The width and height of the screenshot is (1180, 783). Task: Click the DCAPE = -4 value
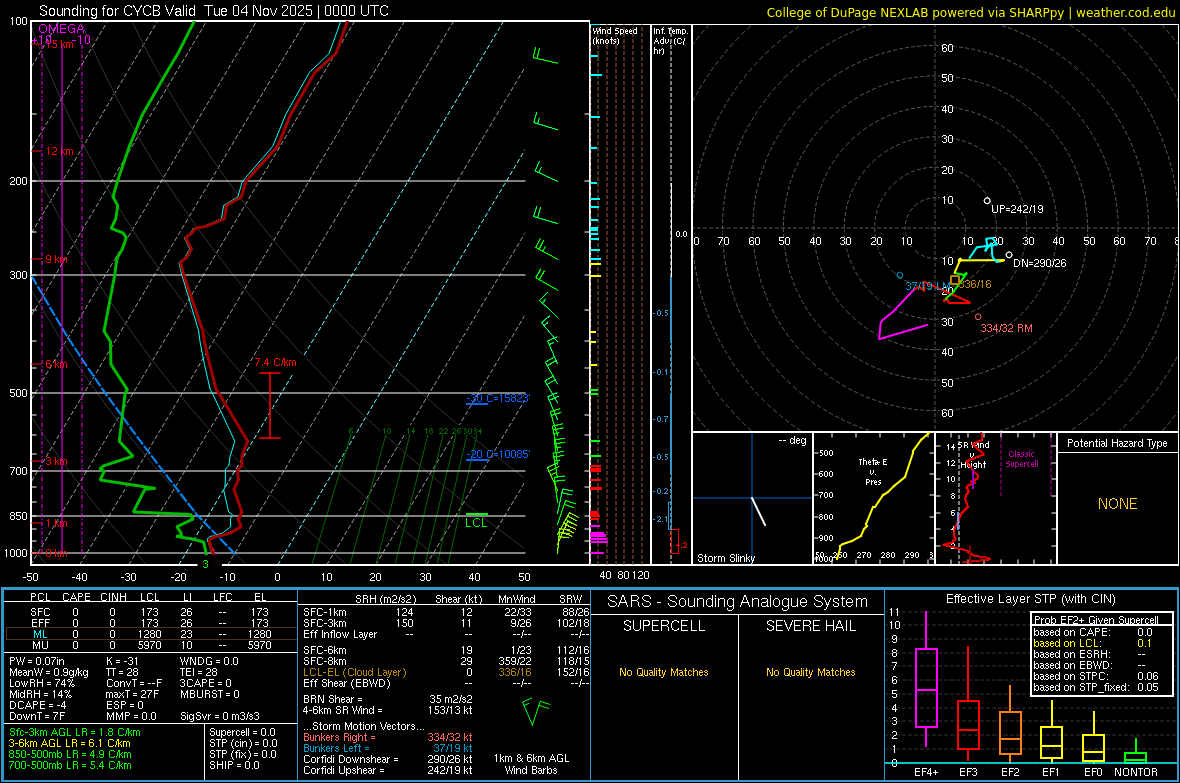(37, 705)
